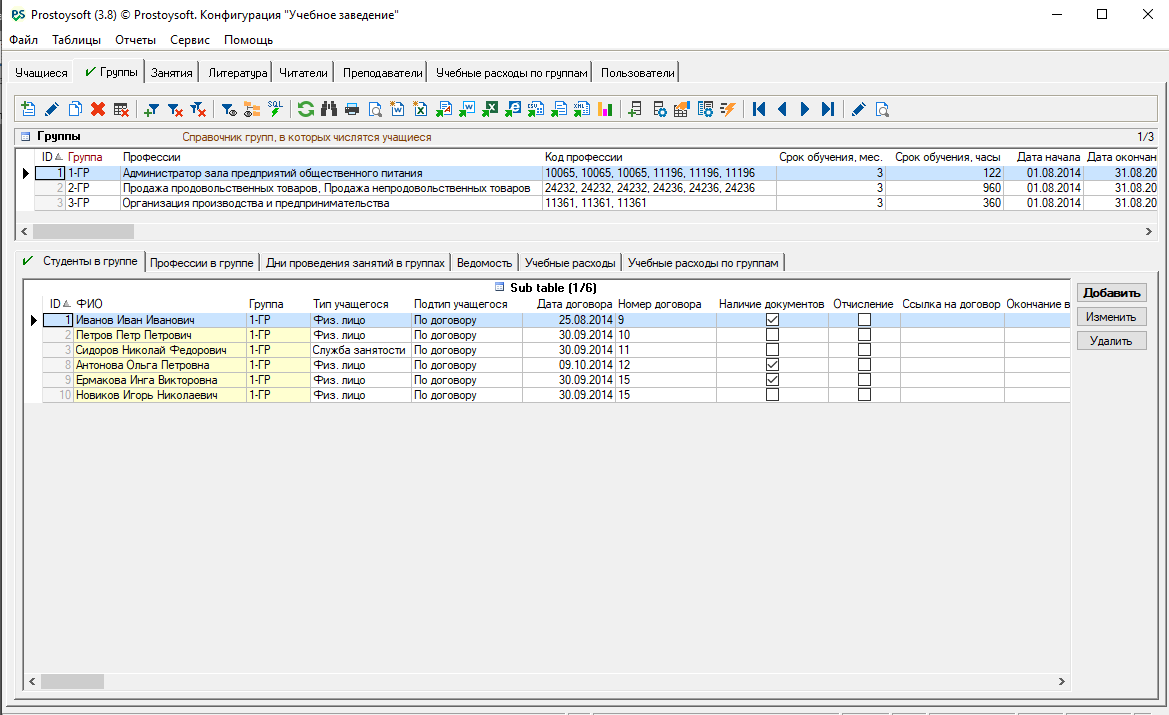The width and height of the screenshot is (1169, 715).
Task: Click the Sub table (1/6) header icon
Action: click(500, 288)
